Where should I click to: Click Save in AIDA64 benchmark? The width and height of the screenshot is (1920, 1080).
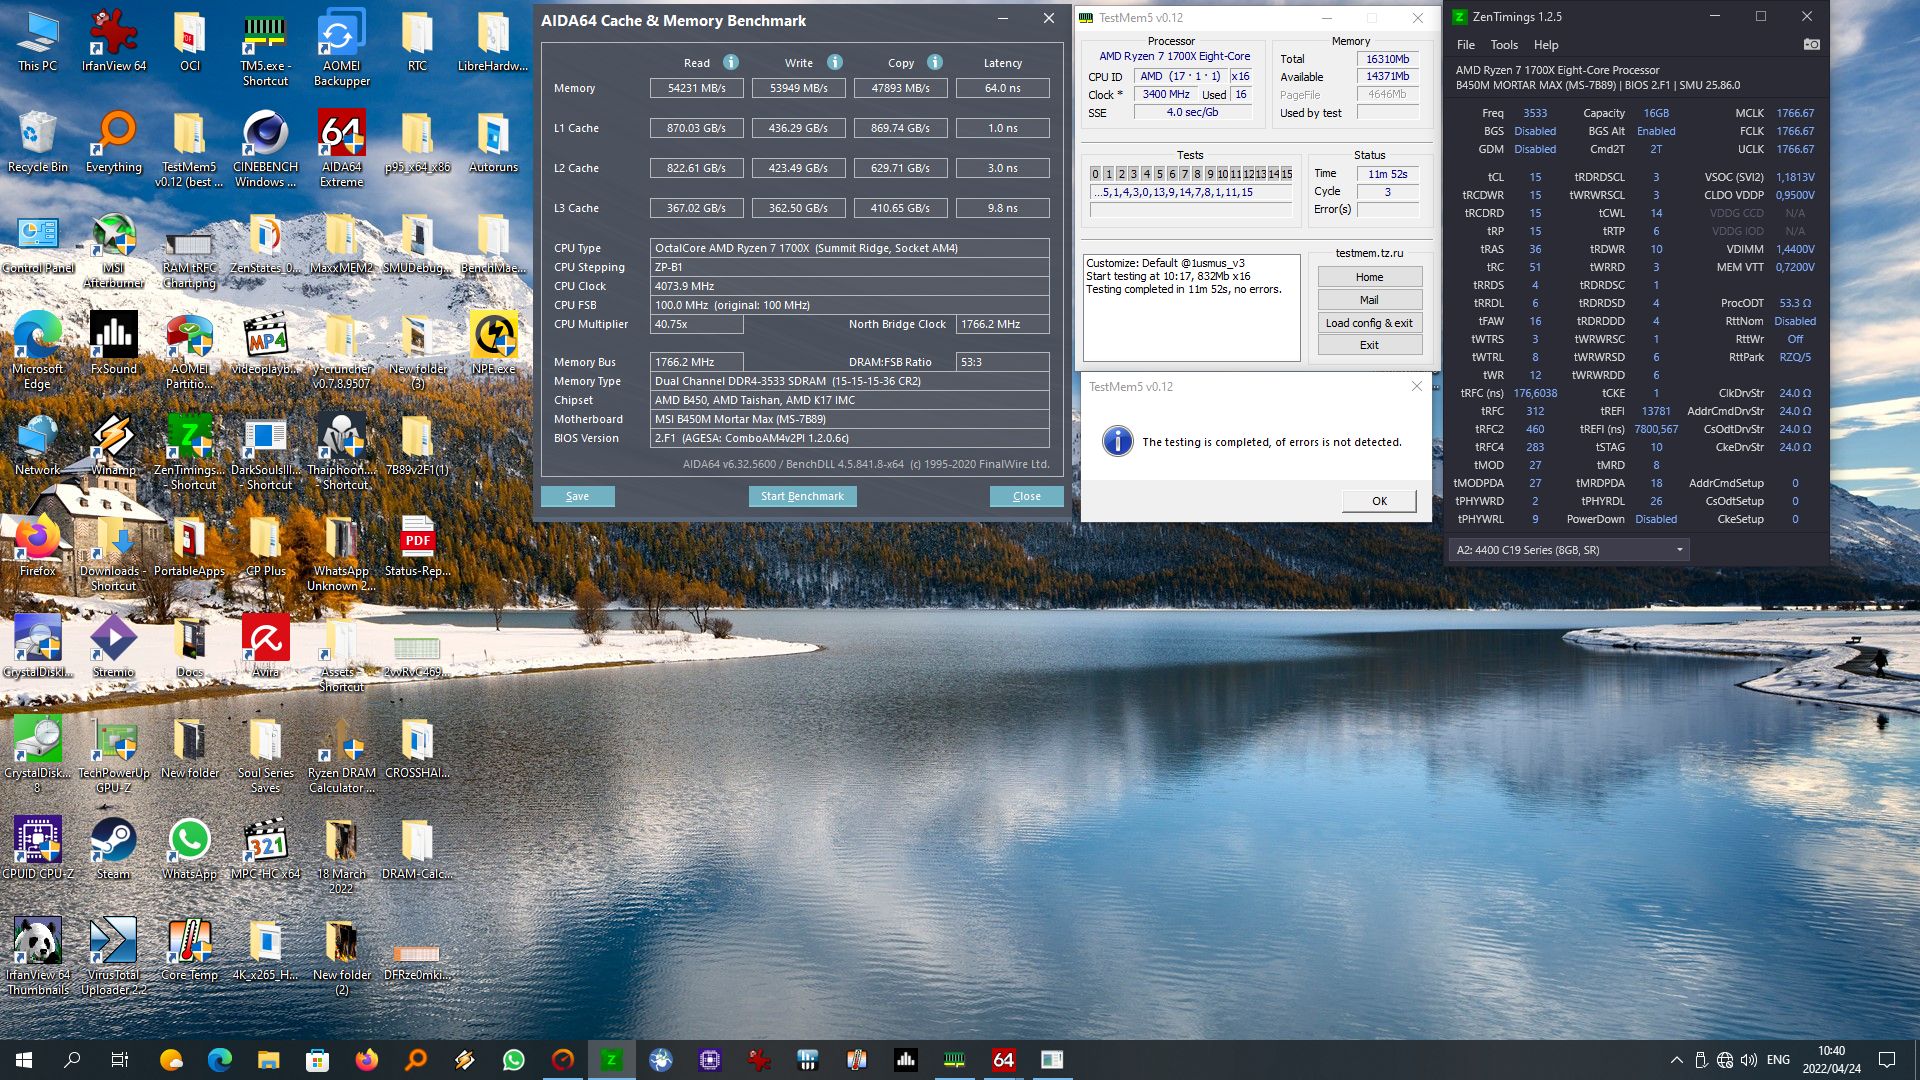[577, 496]
